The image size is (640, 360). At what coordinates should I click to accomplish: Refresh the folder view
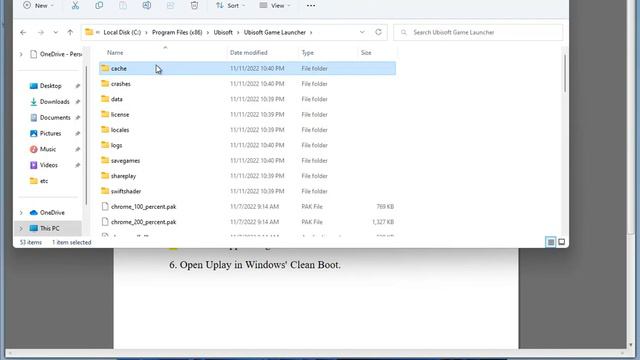point(378,32)
